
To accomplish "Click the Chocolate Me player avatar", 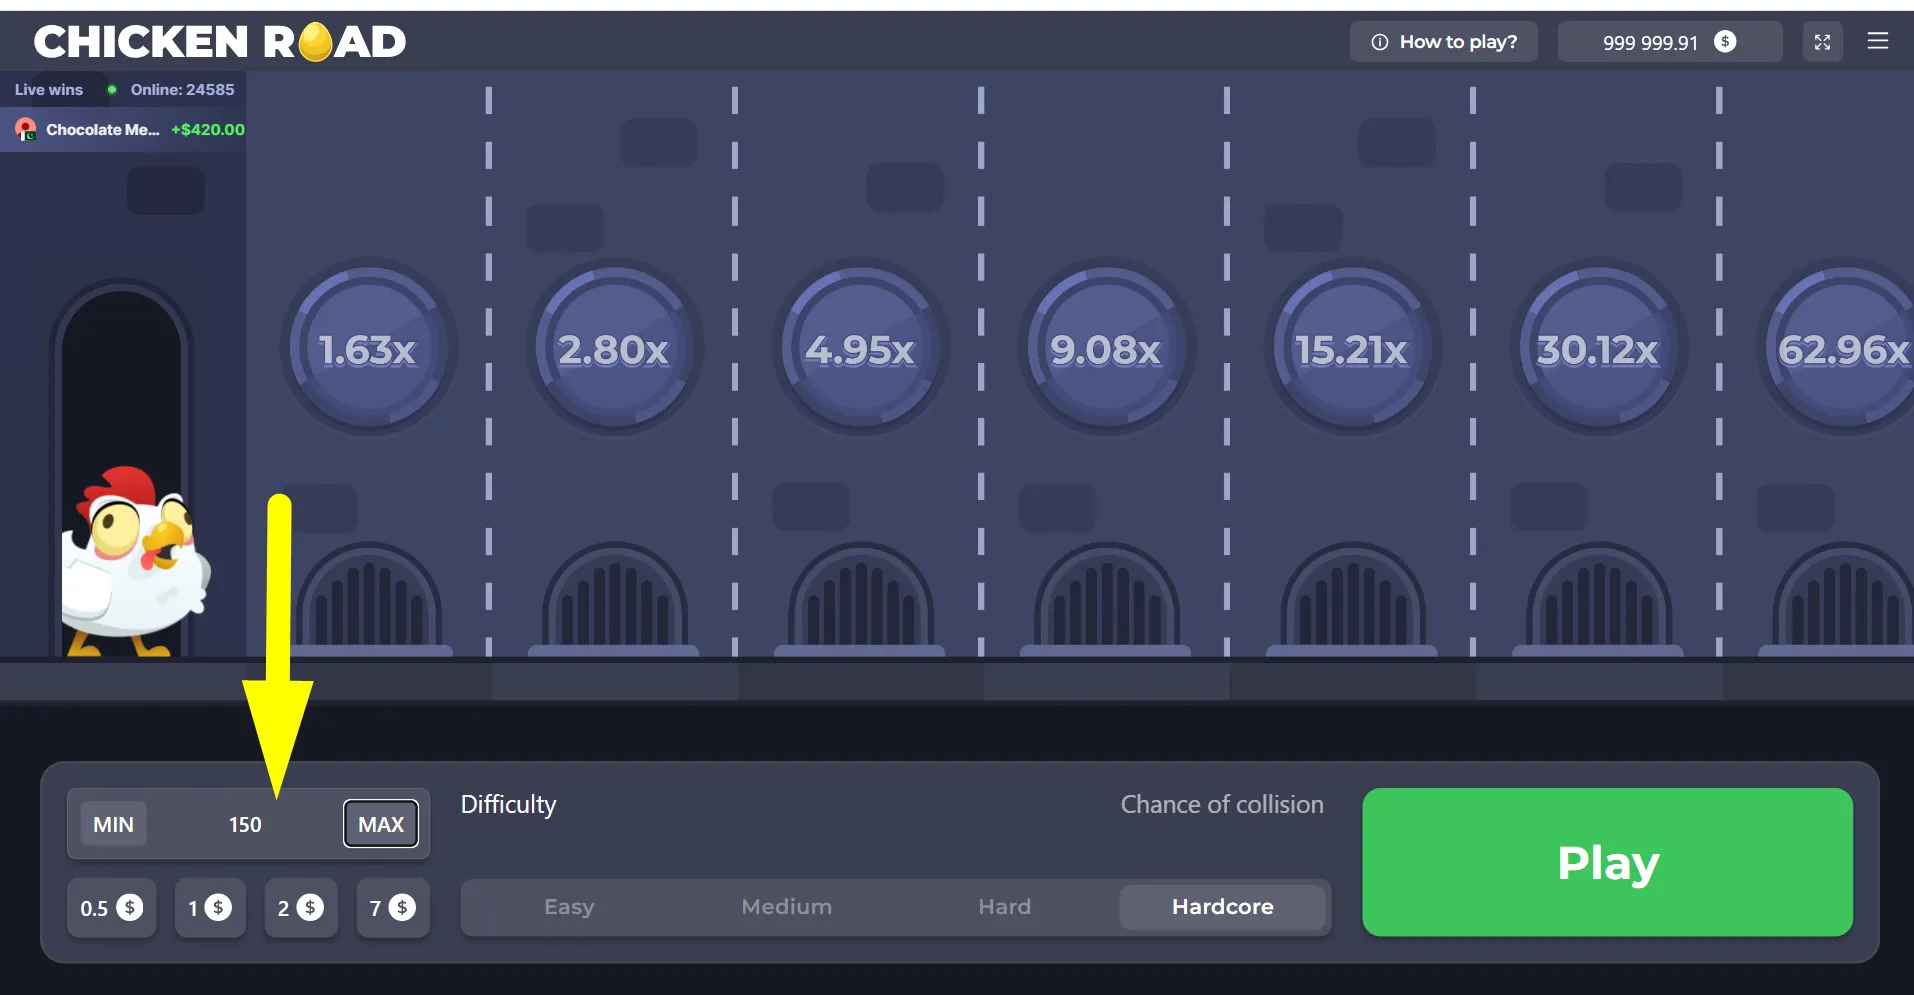I will point(25,129).
